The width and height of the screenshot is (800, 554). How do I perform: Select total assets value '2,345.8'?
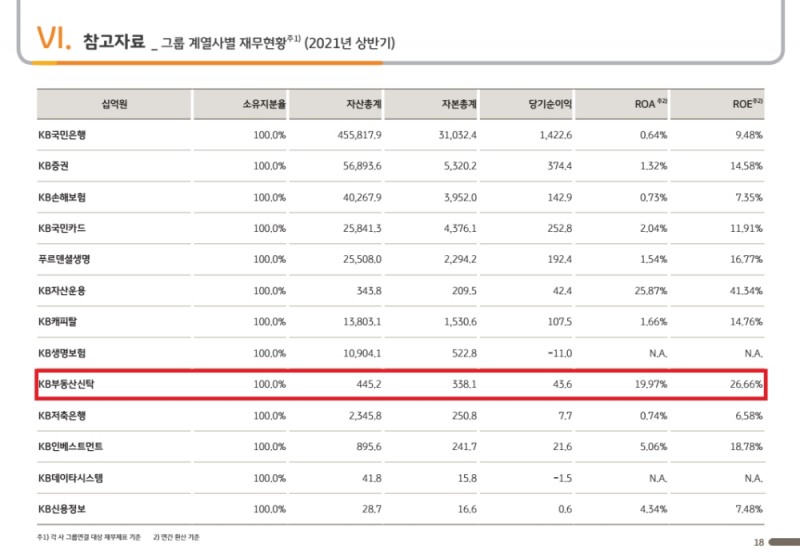[365, 416]
